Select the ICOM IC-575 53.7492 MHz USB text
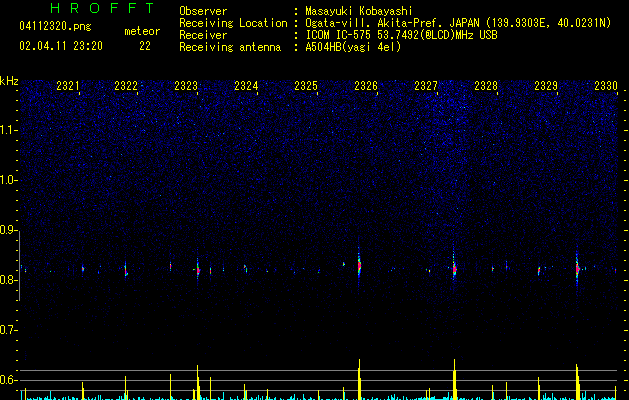 coord(401,35)
